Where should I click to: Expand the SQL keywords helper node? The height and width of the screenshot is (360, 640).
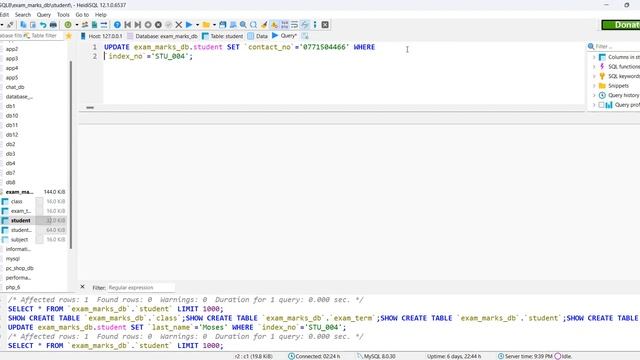(x=594, y=76)
